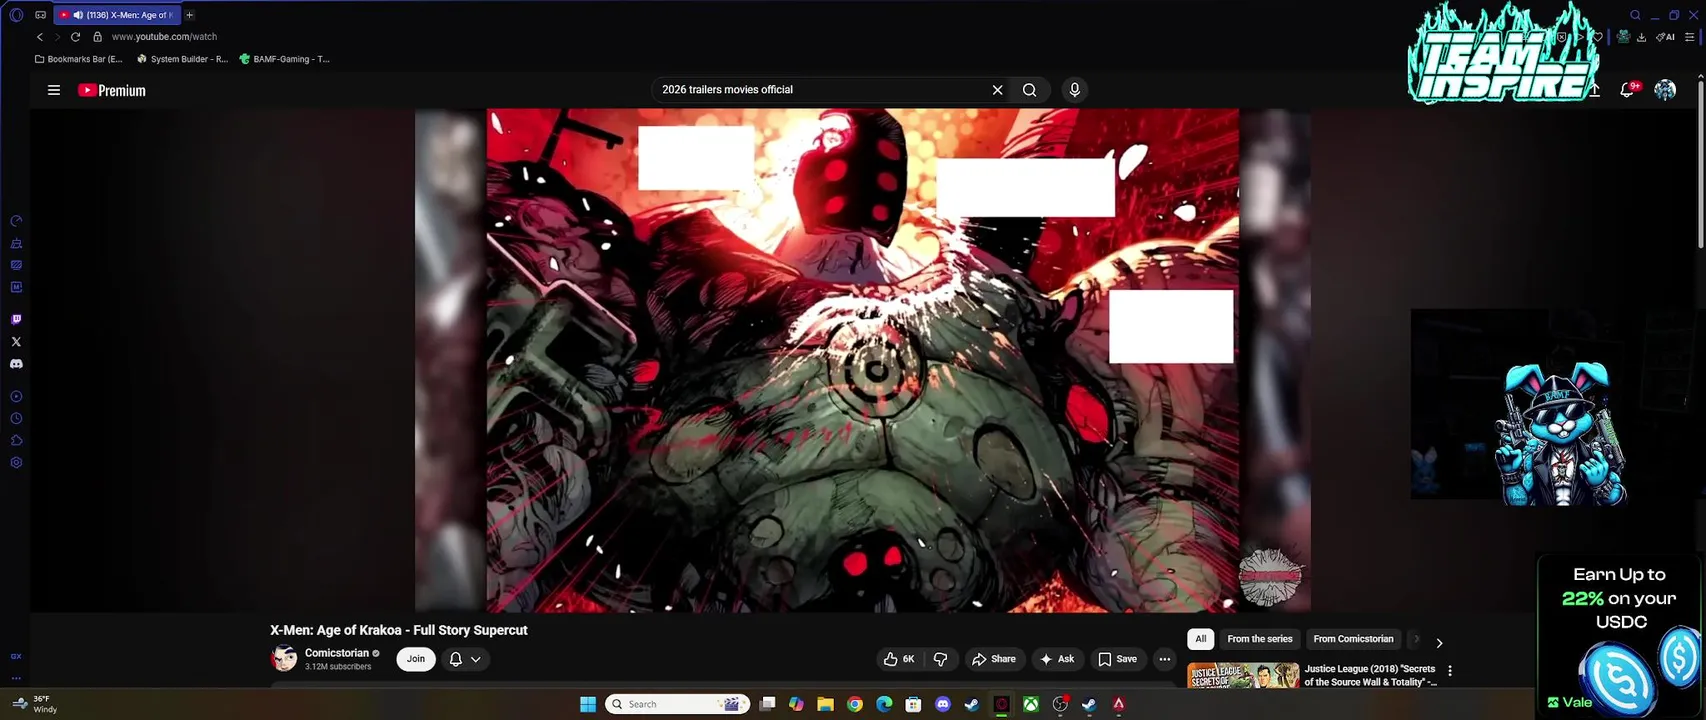The width and height of the screenshot is (1706, 720).
Task: Click the X-Men comic video player
Action: pos(862,360)
